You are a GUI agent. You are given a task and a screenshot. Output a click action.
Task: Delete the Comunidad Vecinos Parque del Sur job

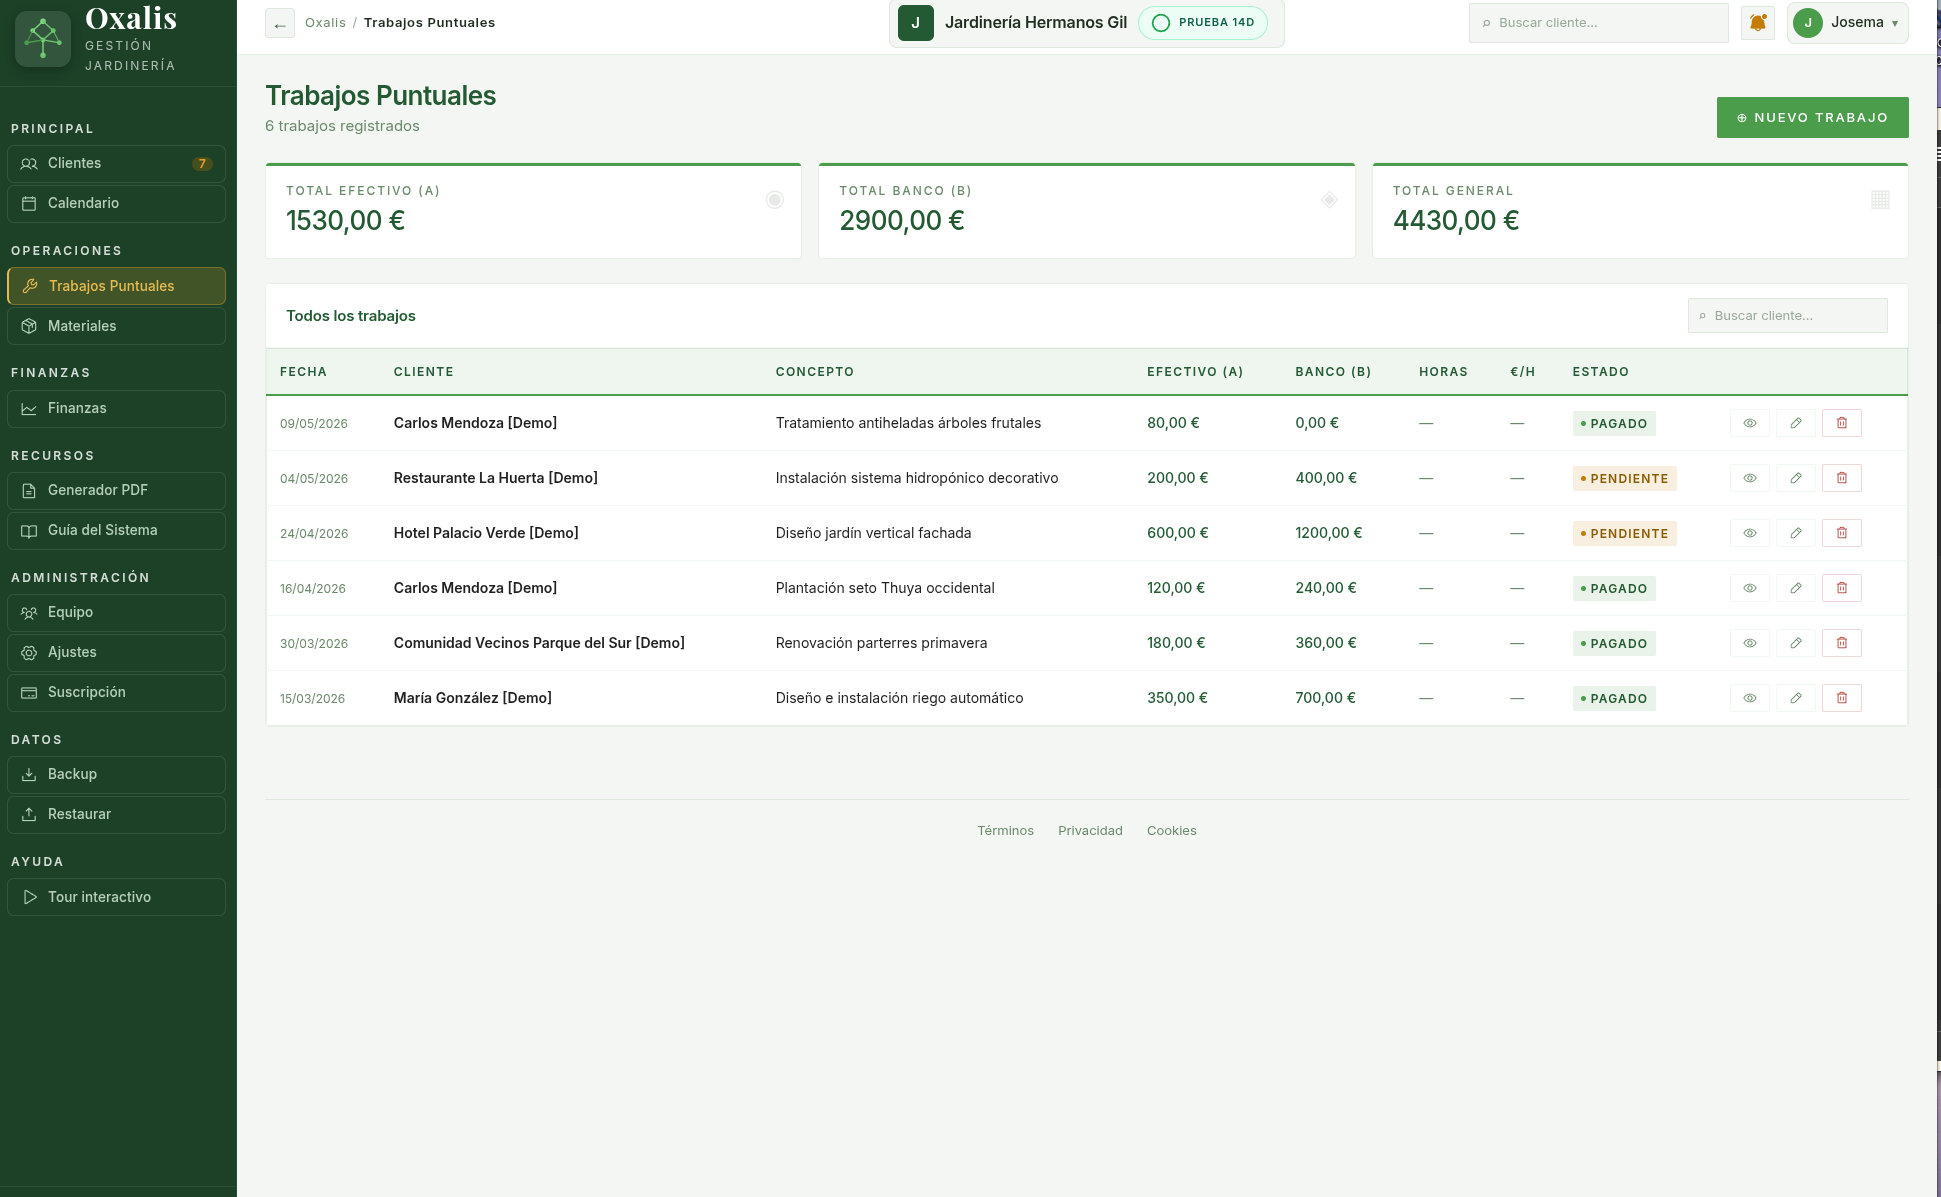(1841, 643)
